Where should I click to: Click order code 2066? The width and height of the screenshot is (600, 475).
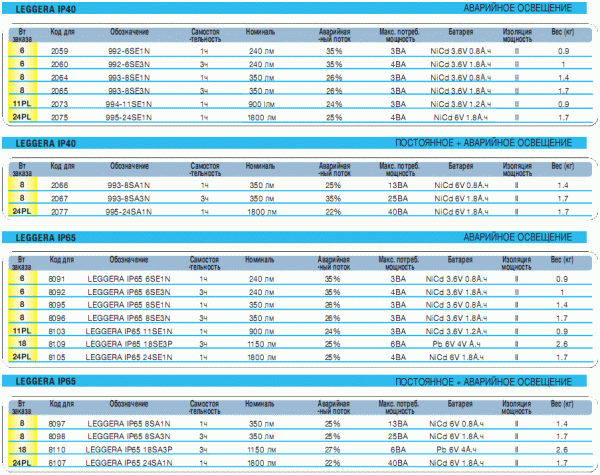click(59, 185)
